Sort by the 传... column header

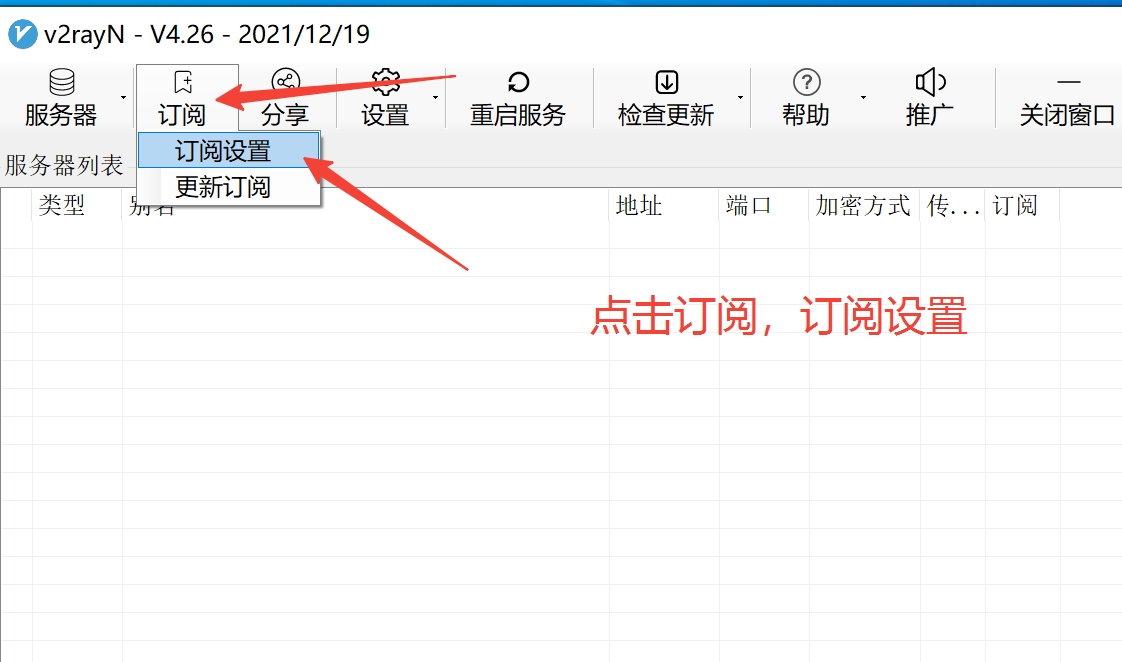pyautogui.click(x=952, y=206)
